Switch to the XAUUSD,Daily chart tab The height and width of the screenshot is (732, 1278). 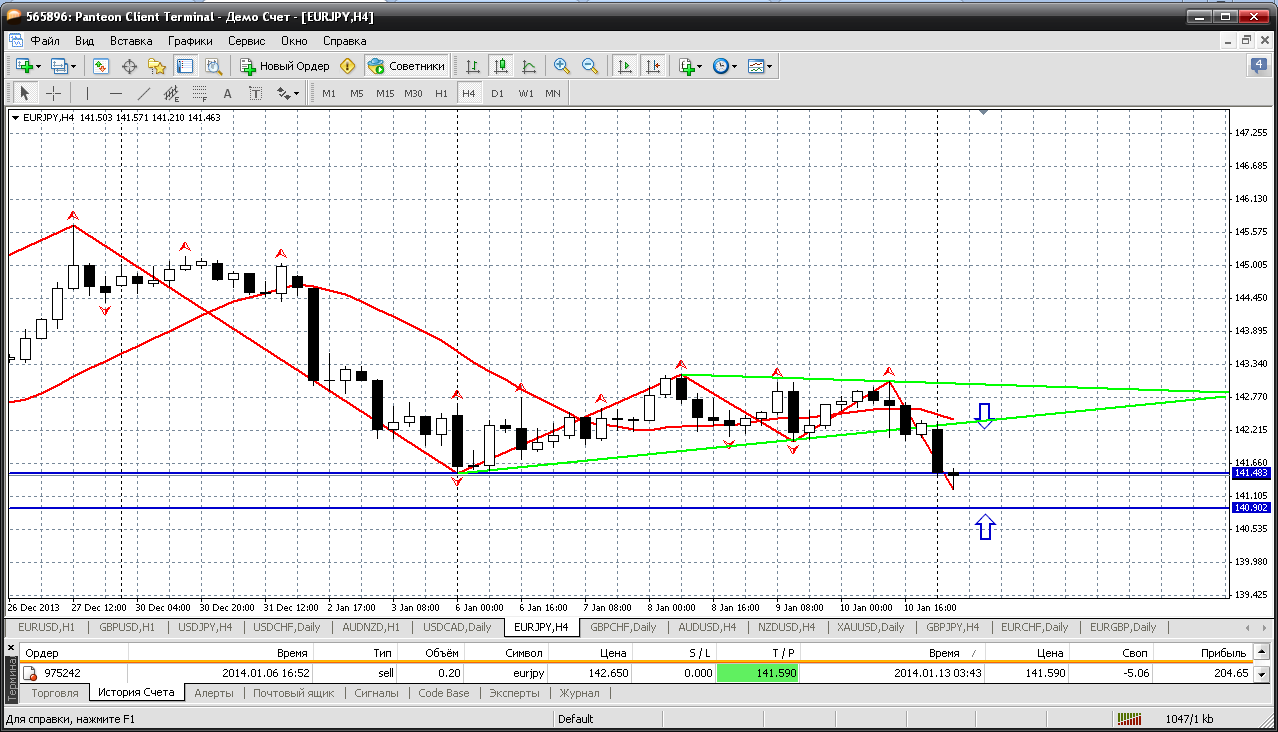(871, 627)
